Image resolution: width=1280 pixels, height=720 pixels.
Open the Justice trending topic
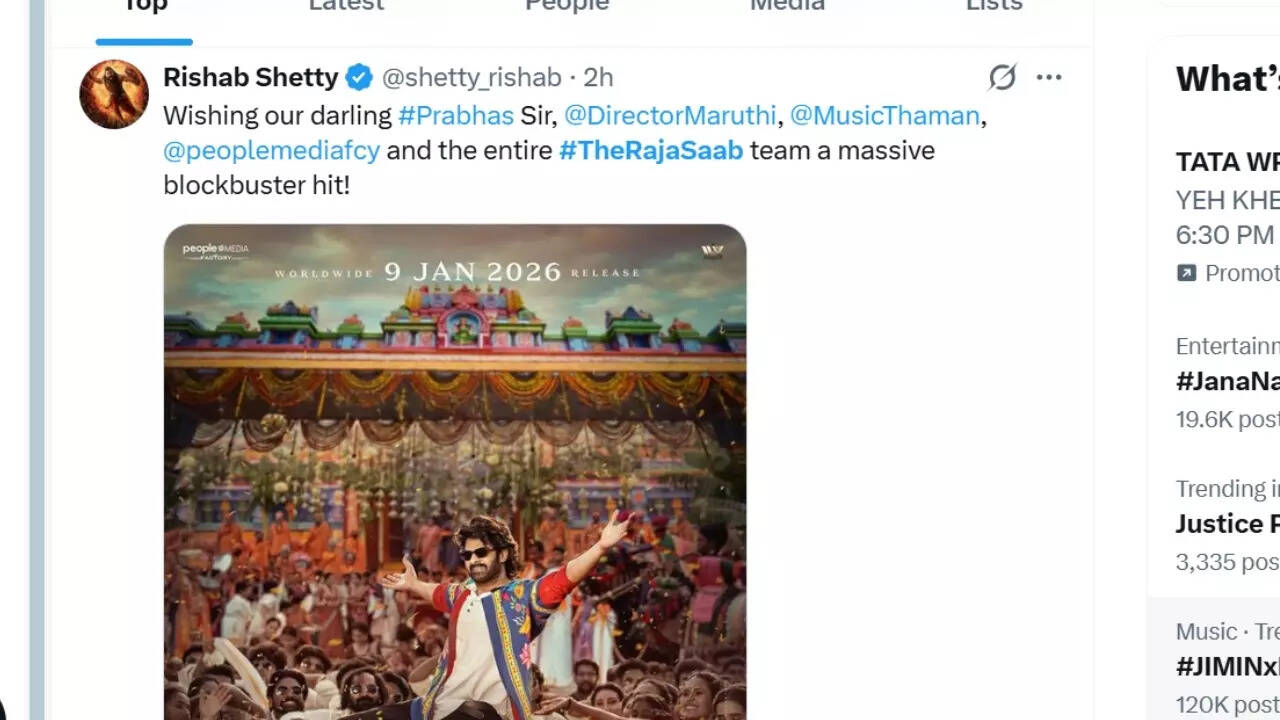[1228, 524]
